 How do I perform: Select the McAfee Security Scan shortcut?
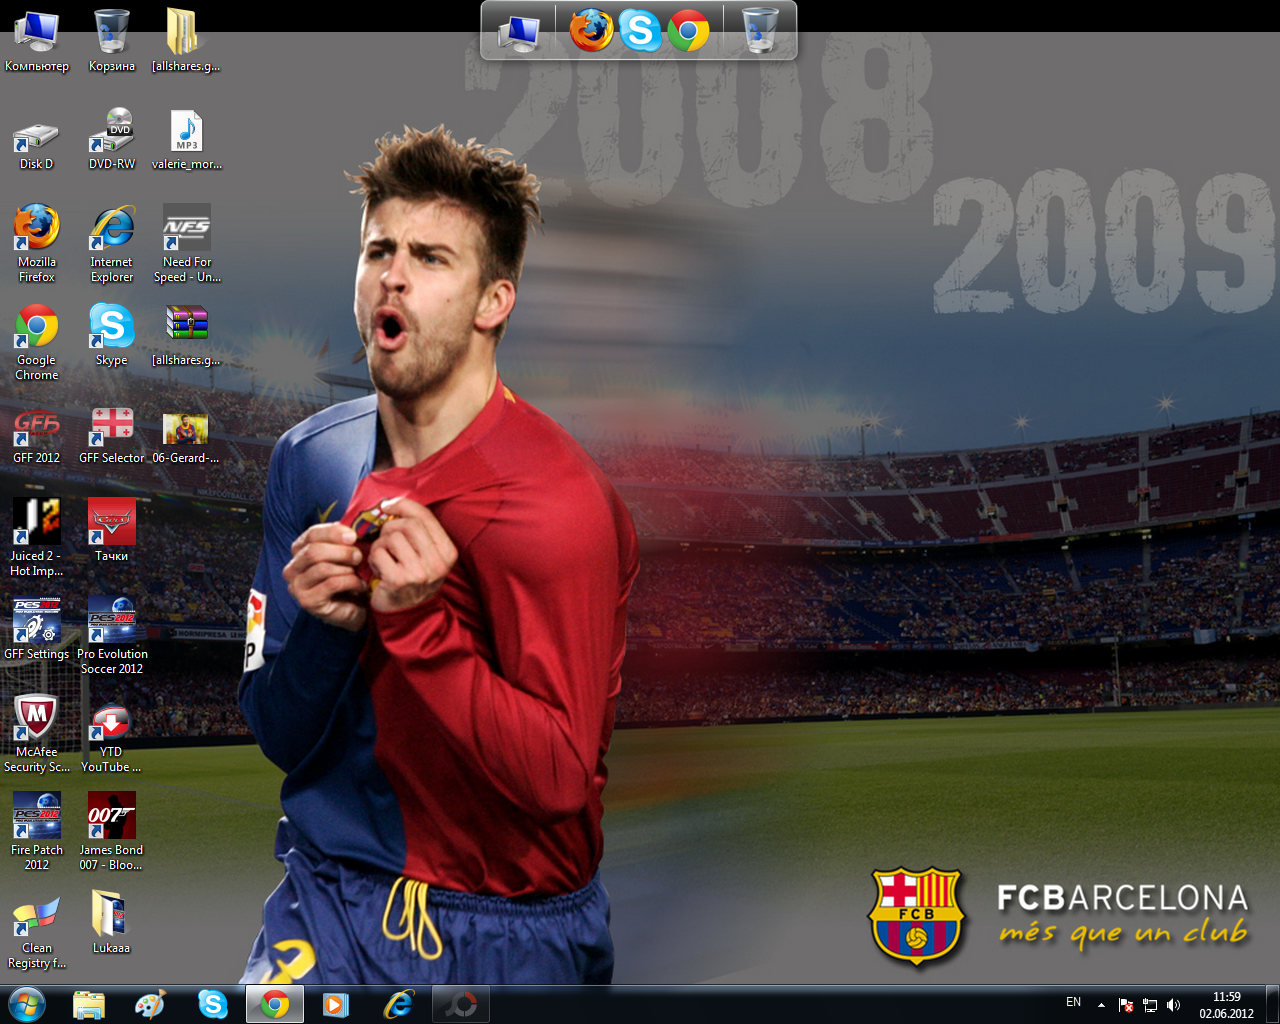37,734
